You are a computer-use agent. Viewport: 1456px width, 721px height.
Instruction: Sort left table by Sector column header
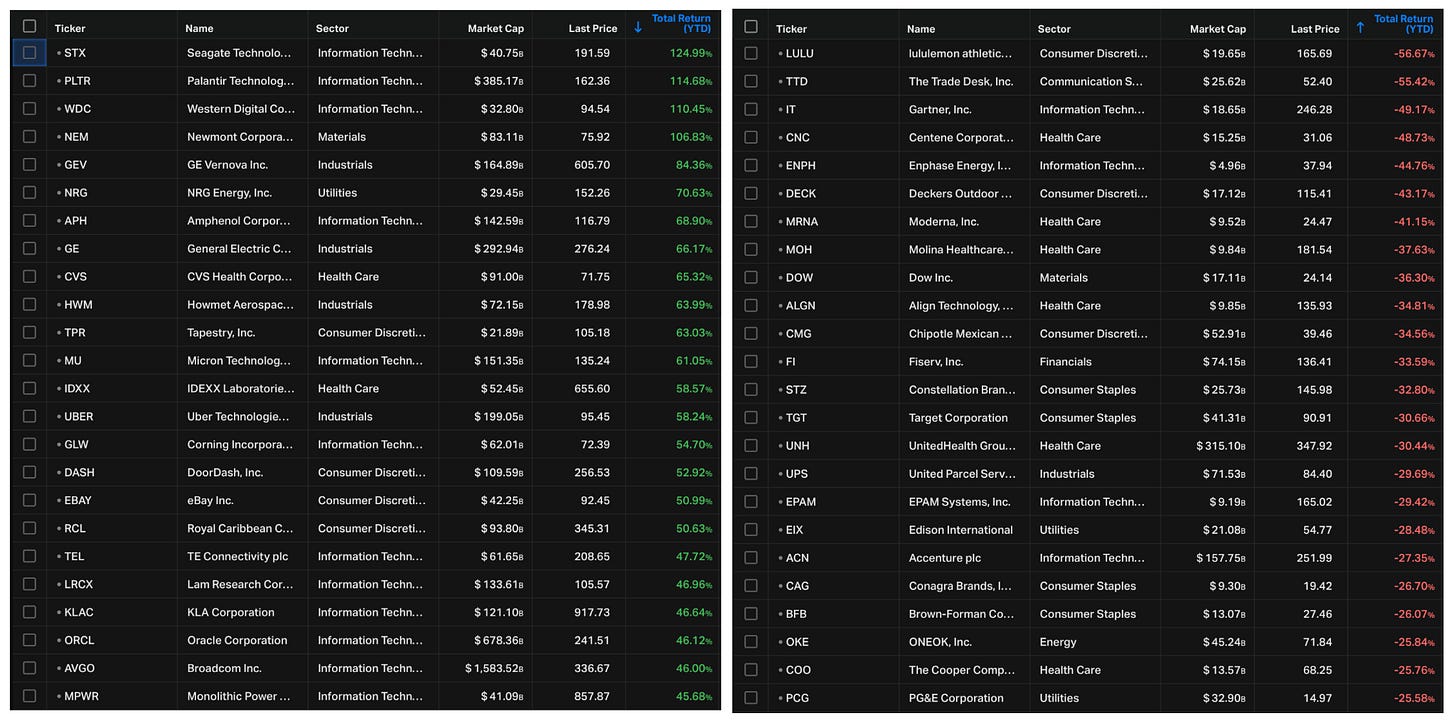coord(332,28)
